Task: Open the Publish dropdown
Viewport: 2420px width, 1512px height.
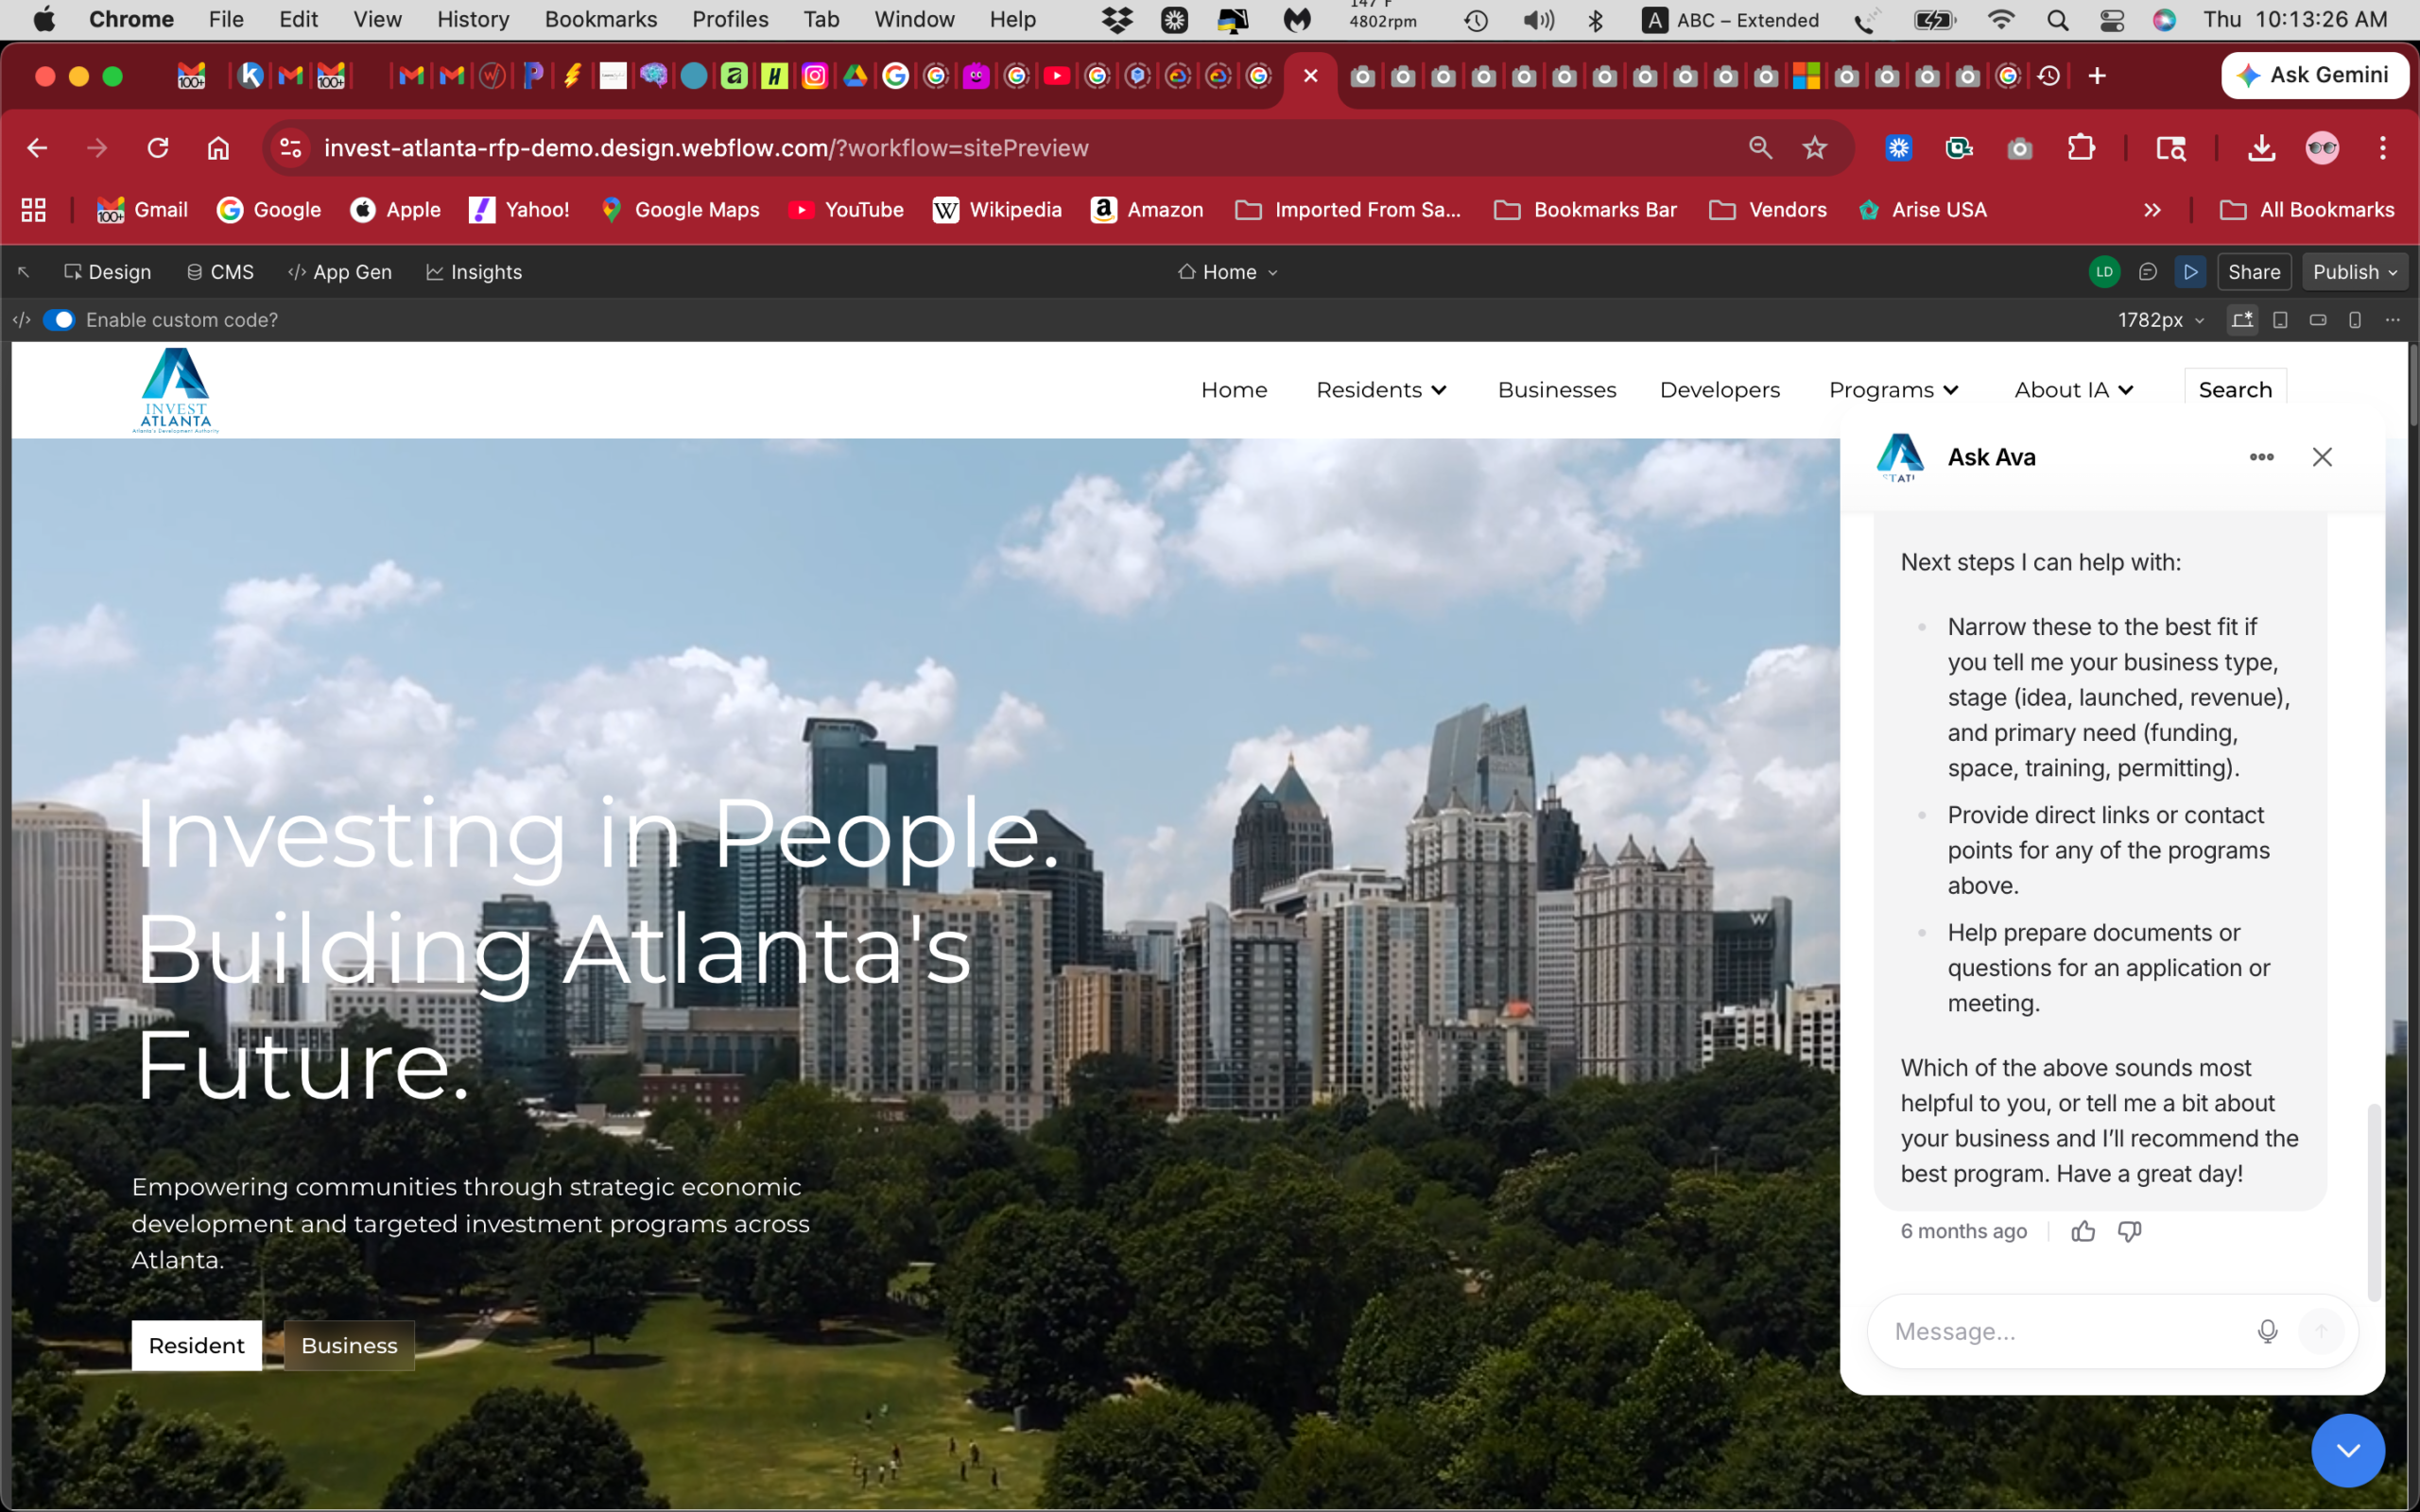Action: (x=2354, y=272)
